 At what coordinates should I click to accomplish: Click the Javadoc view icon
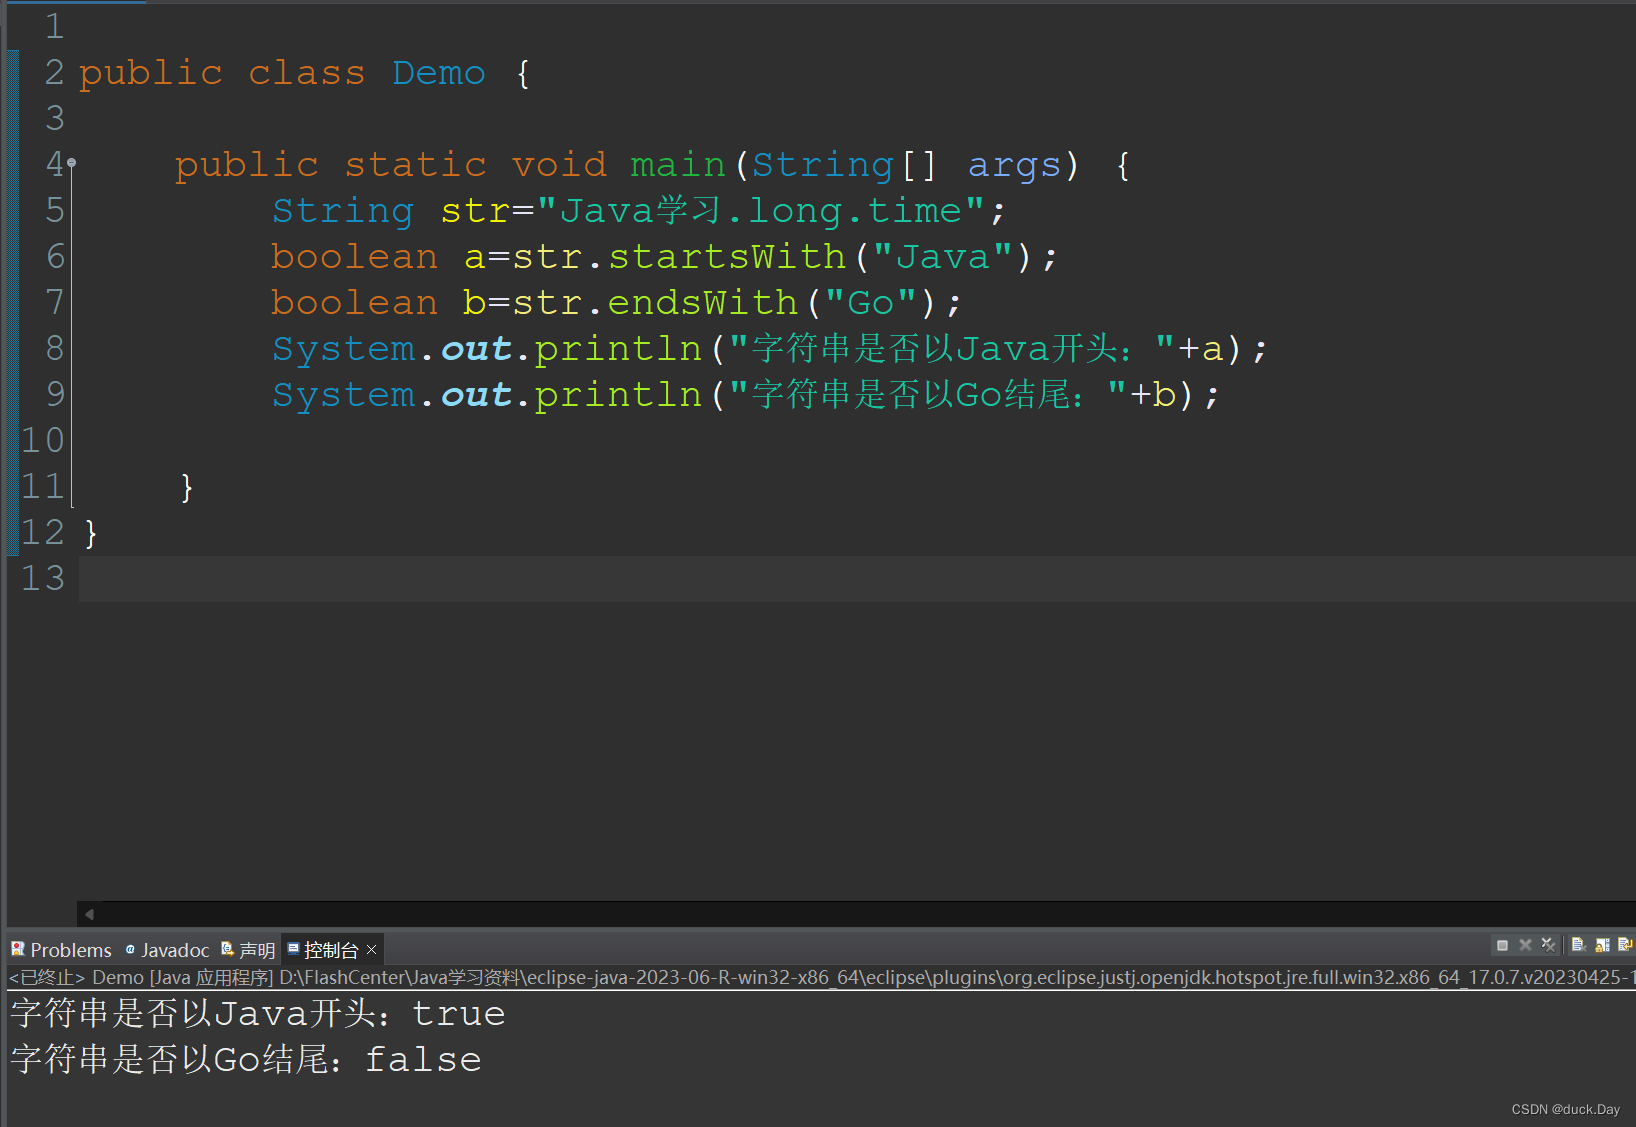130,949
